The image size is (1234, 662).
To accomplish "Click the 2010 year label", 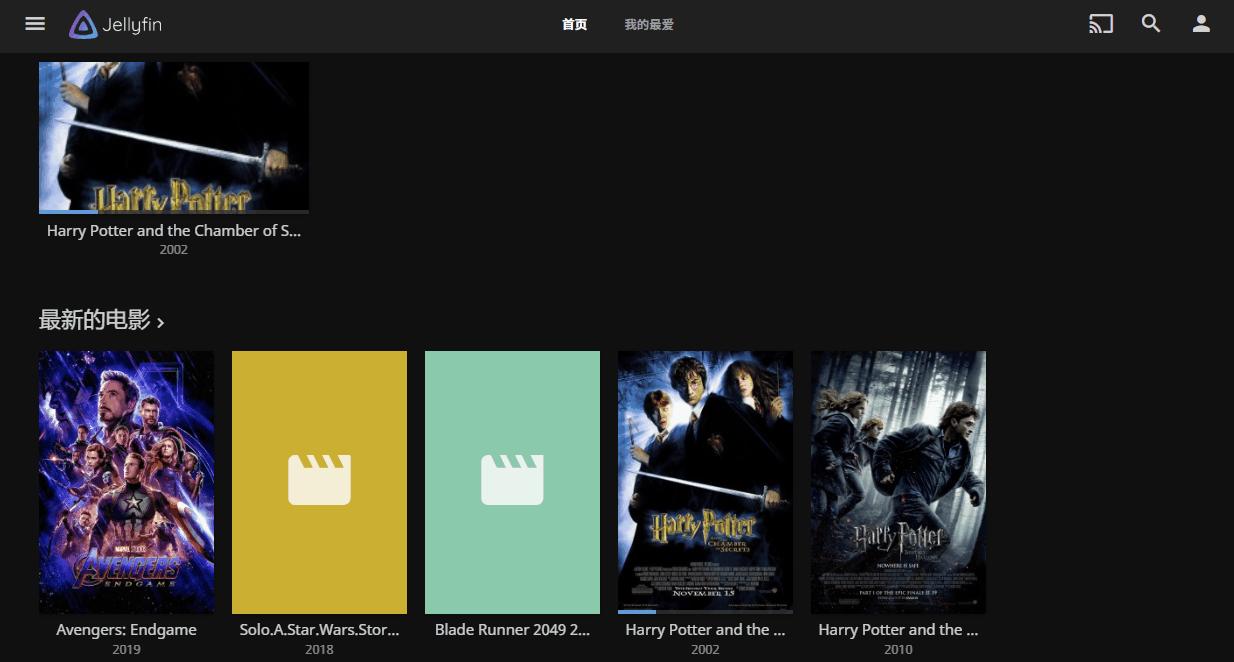I will pos(898,649).
